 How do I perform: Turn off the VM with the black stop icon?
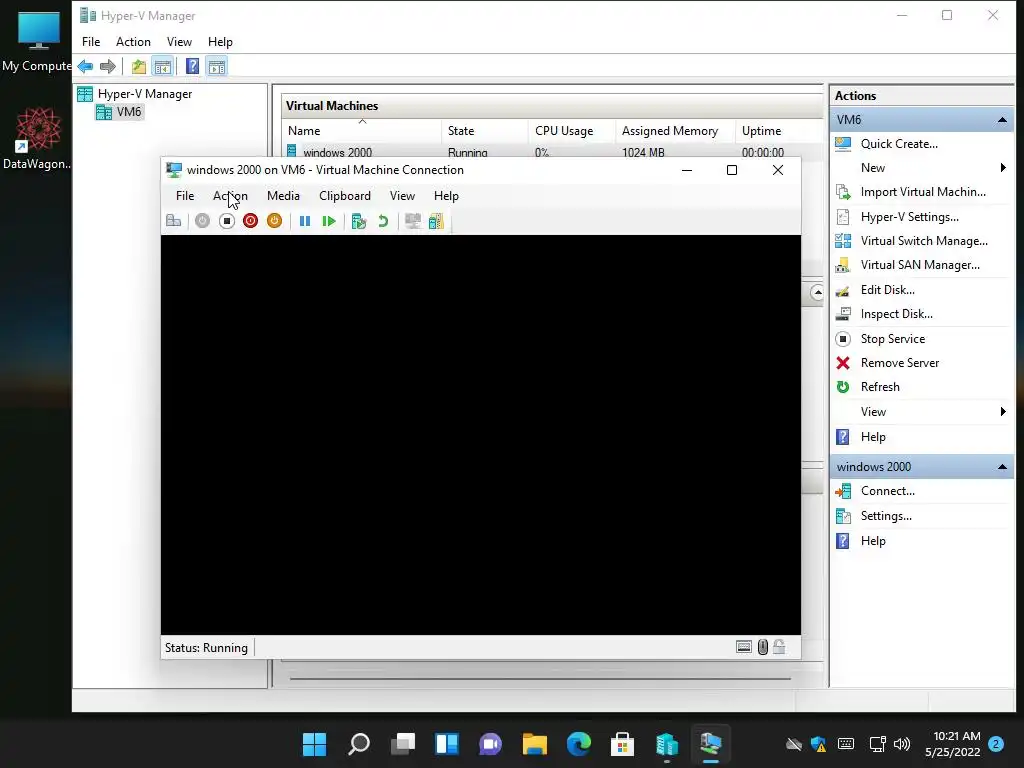[x=227, y=221]
